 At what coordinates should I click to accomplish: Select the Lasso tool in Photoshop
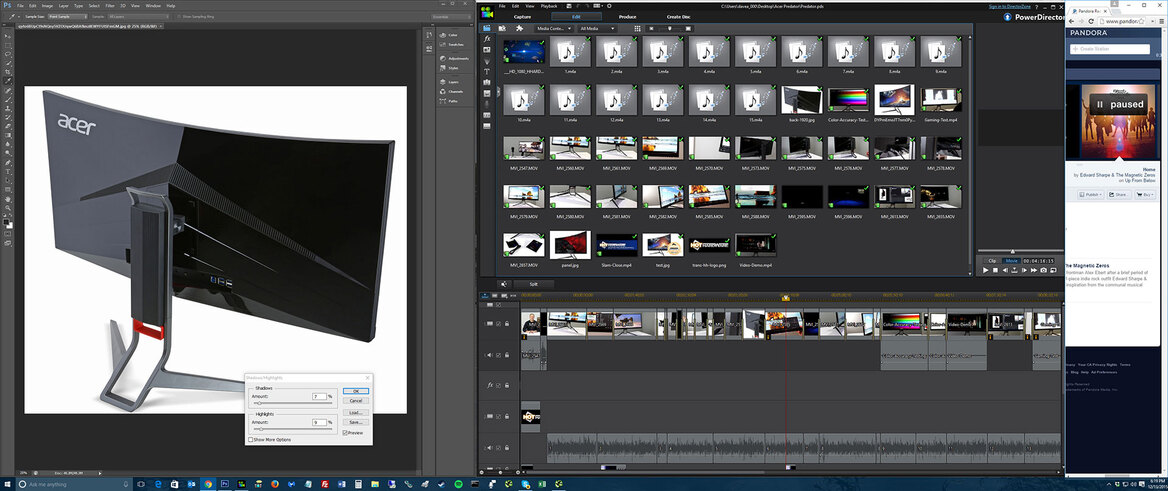[7, 54]
